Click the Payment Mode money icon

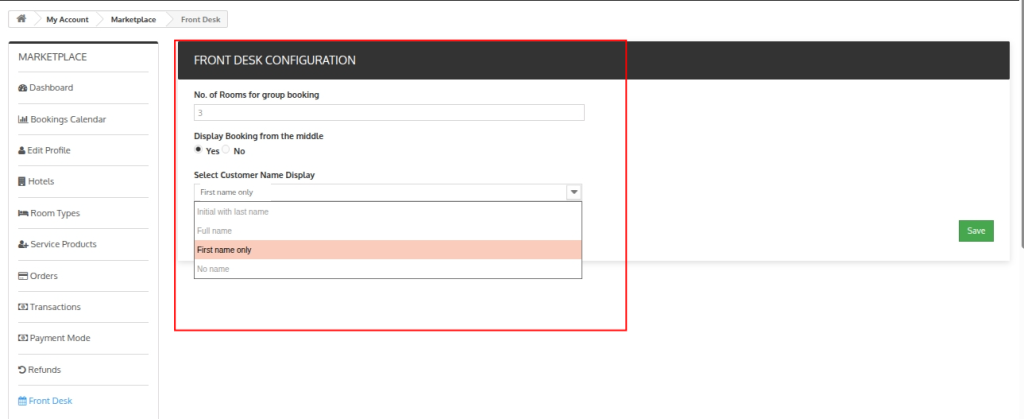point(24,339)
